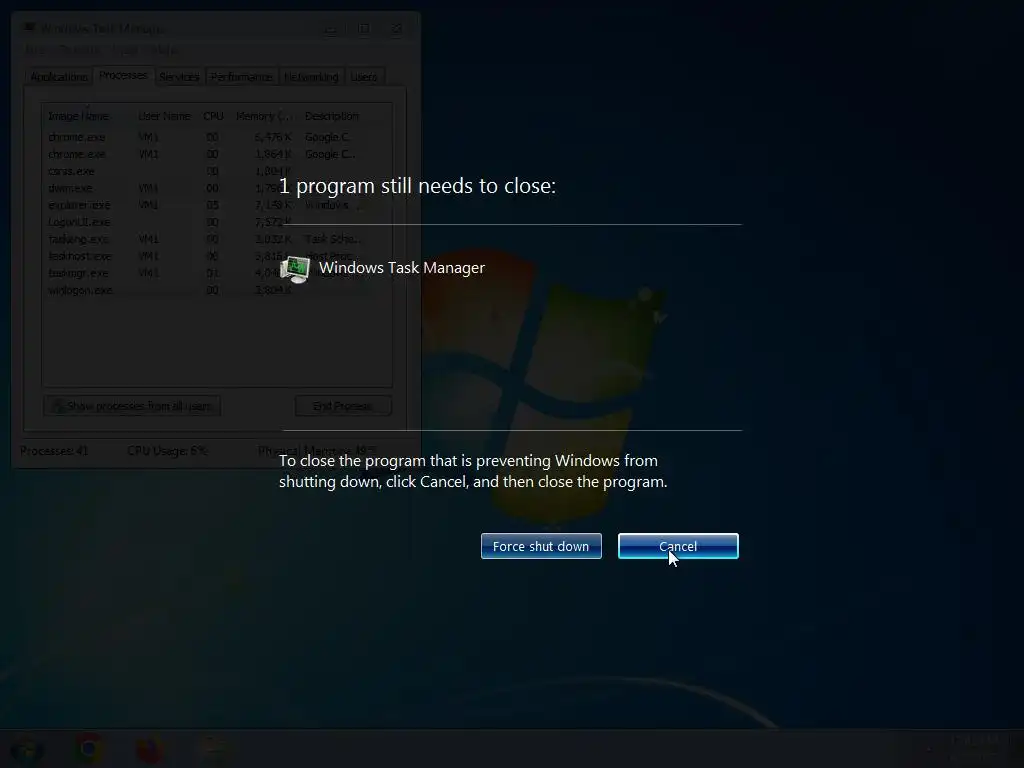1024x768 pixels.
Task: Switch to the Performance tab in Task Manager
Action: 241,76
